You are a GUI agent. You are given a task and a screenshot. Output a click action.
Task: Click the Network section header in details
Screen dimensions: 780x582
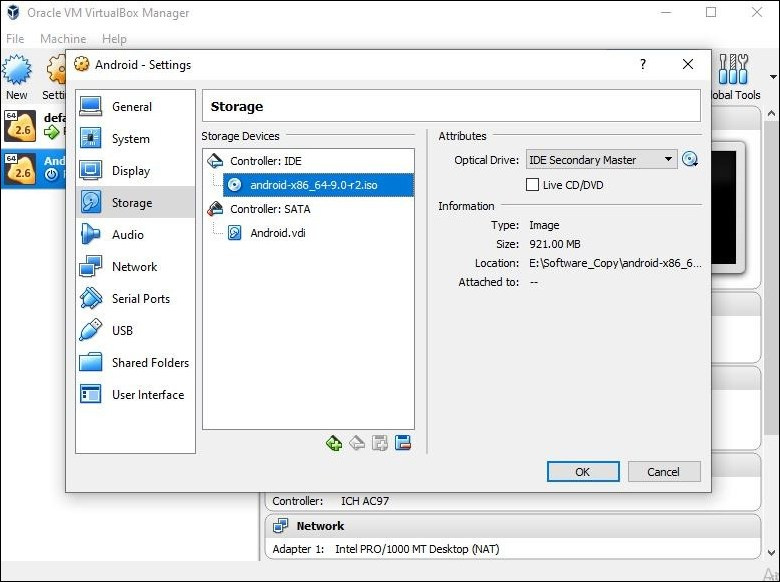[512, 526]
